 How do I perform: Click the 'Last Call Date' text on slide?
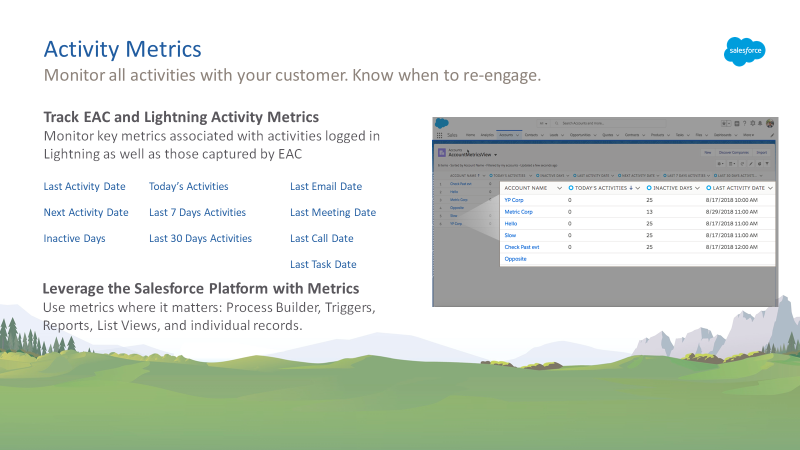coord(321,238)
